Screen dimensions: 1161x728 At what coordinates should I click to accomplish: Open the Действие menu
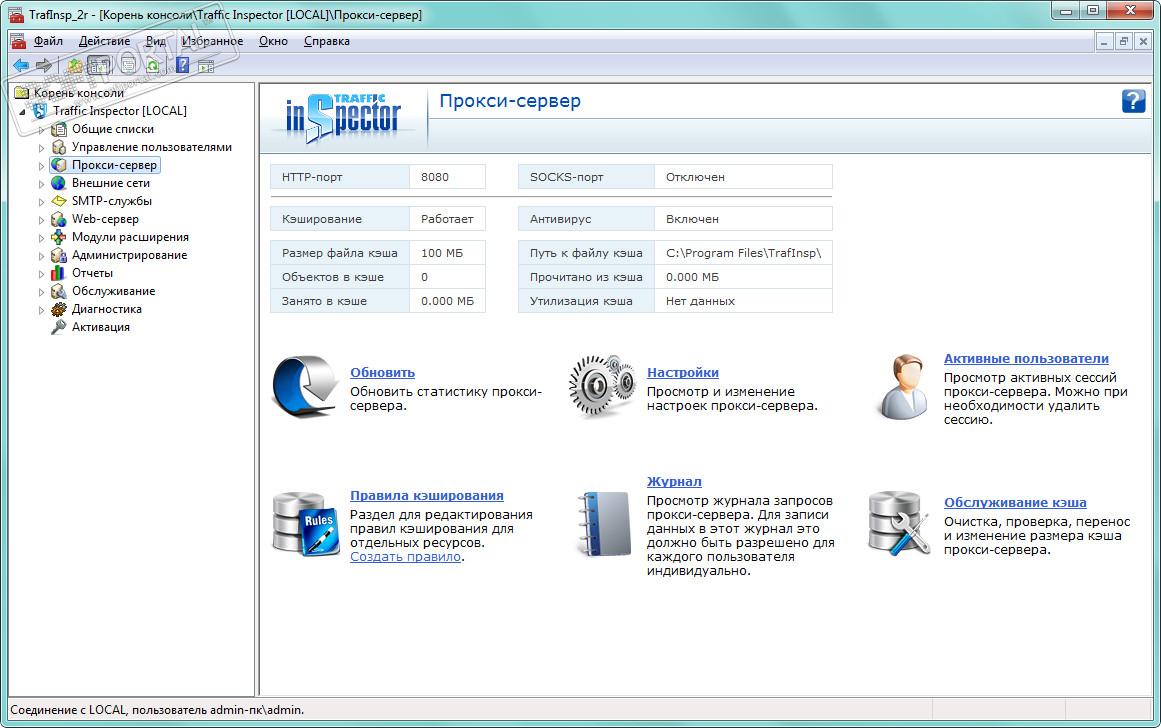coord(104,41)
